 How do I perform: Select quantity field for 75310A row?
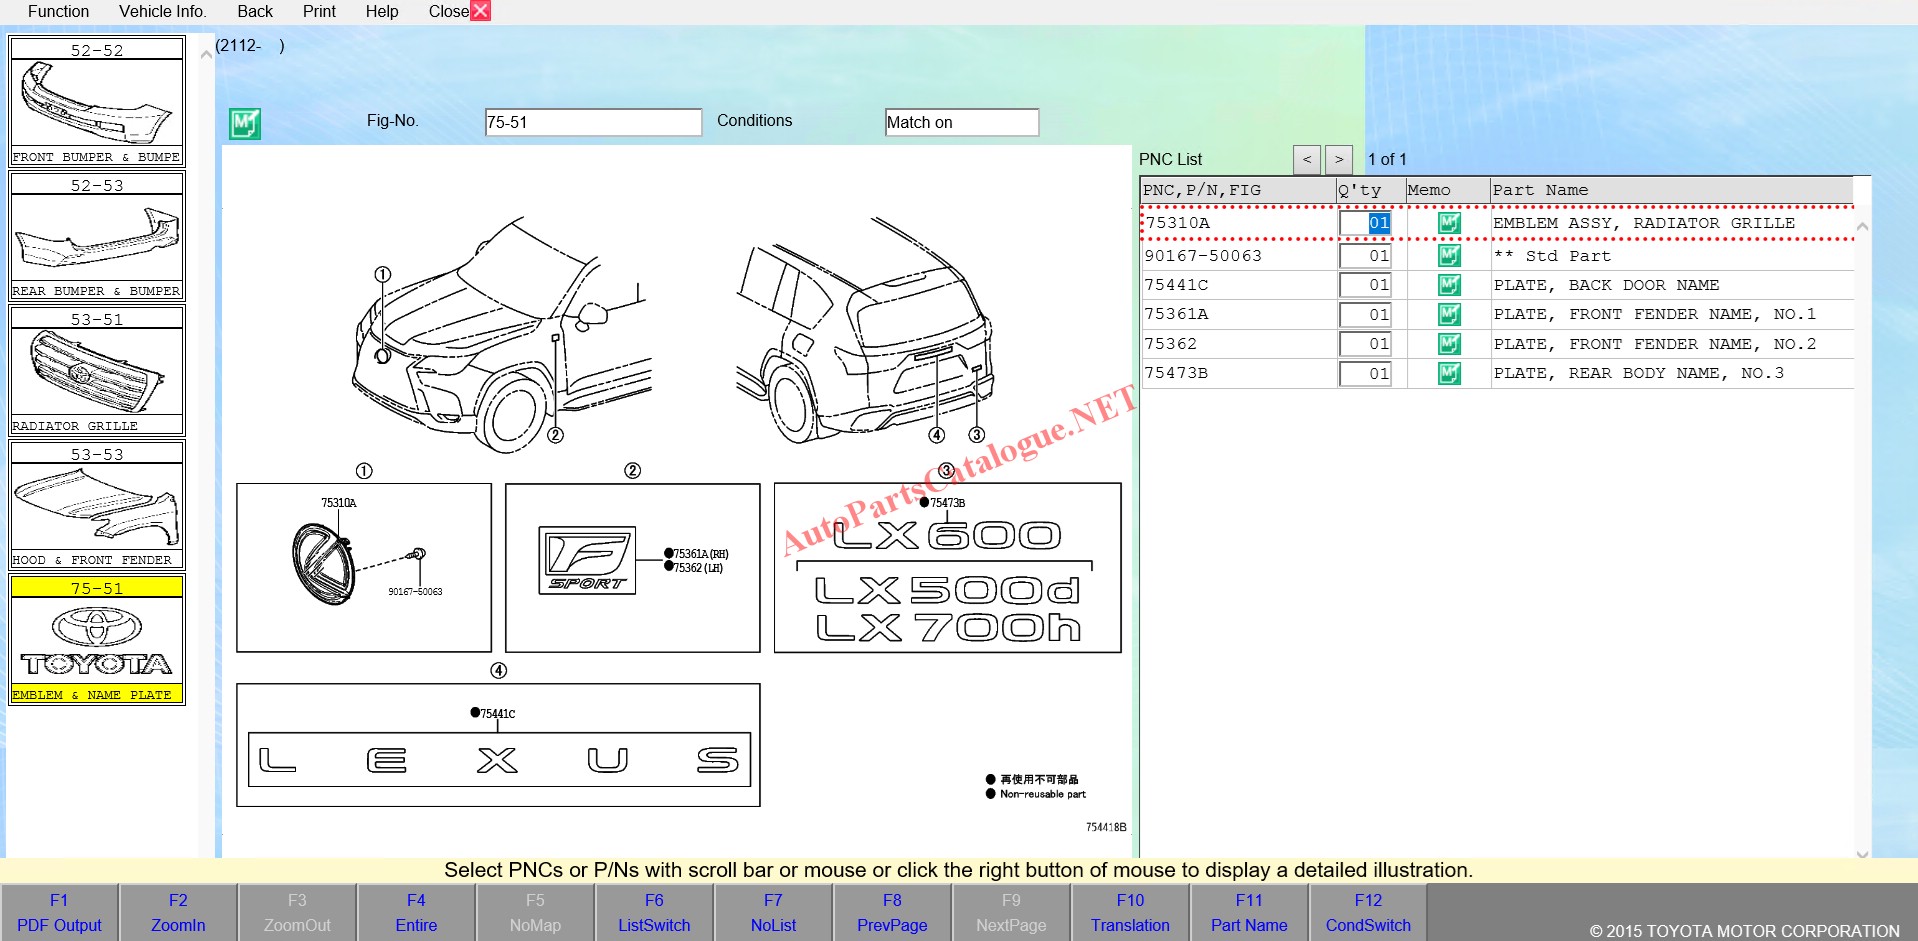tap(1366, 223)
